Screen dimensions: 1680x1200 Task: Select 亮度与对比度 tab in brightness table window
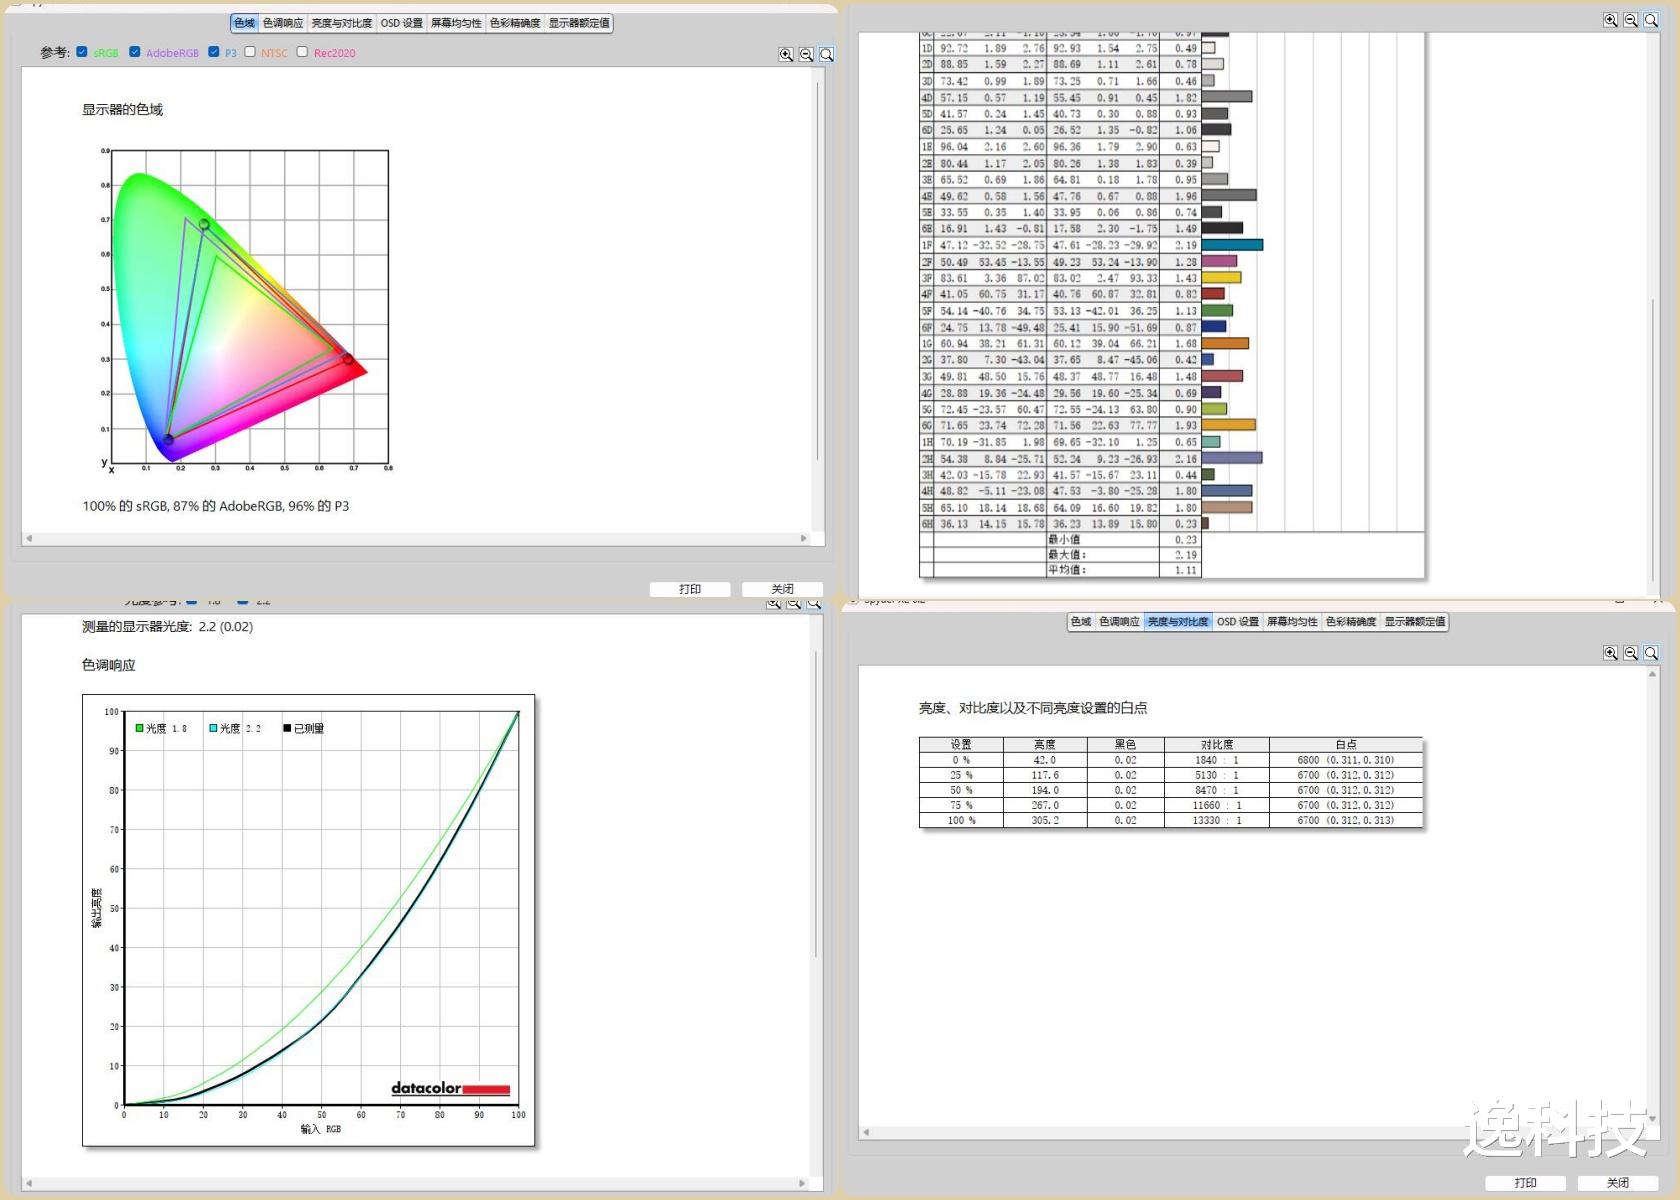1178,622
